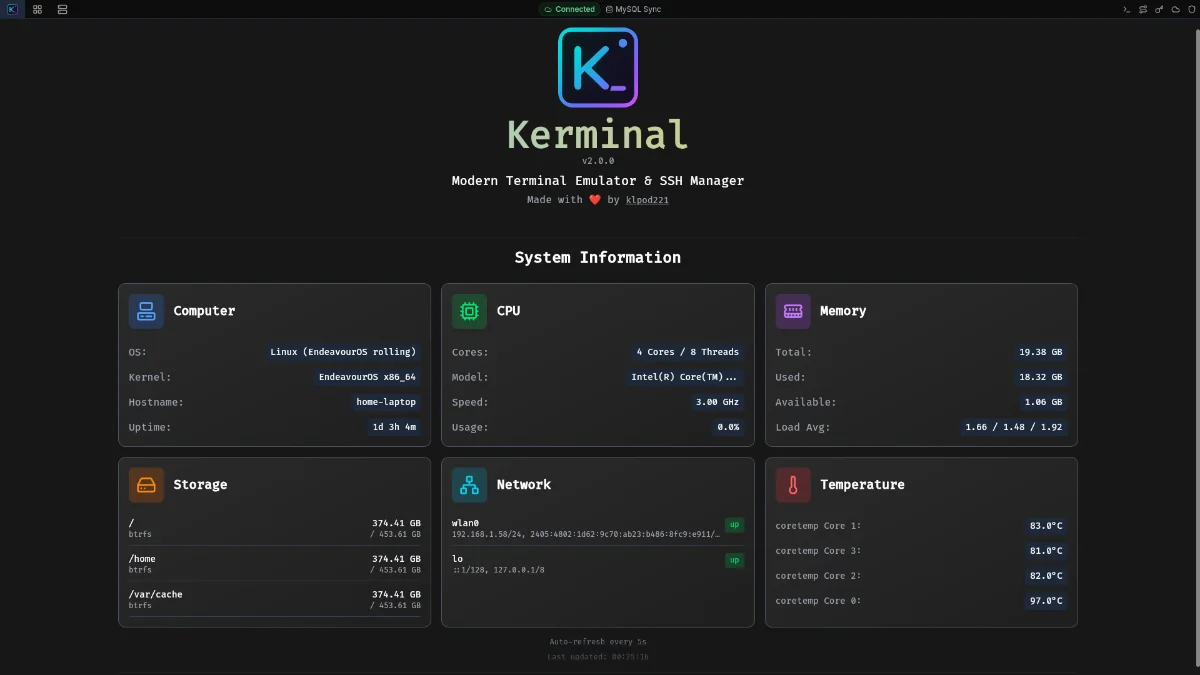Viewport: 1200px width, 675px height.
Task: Open the SSH sync icon in the top-right
Action: [x=1143, y=9]
